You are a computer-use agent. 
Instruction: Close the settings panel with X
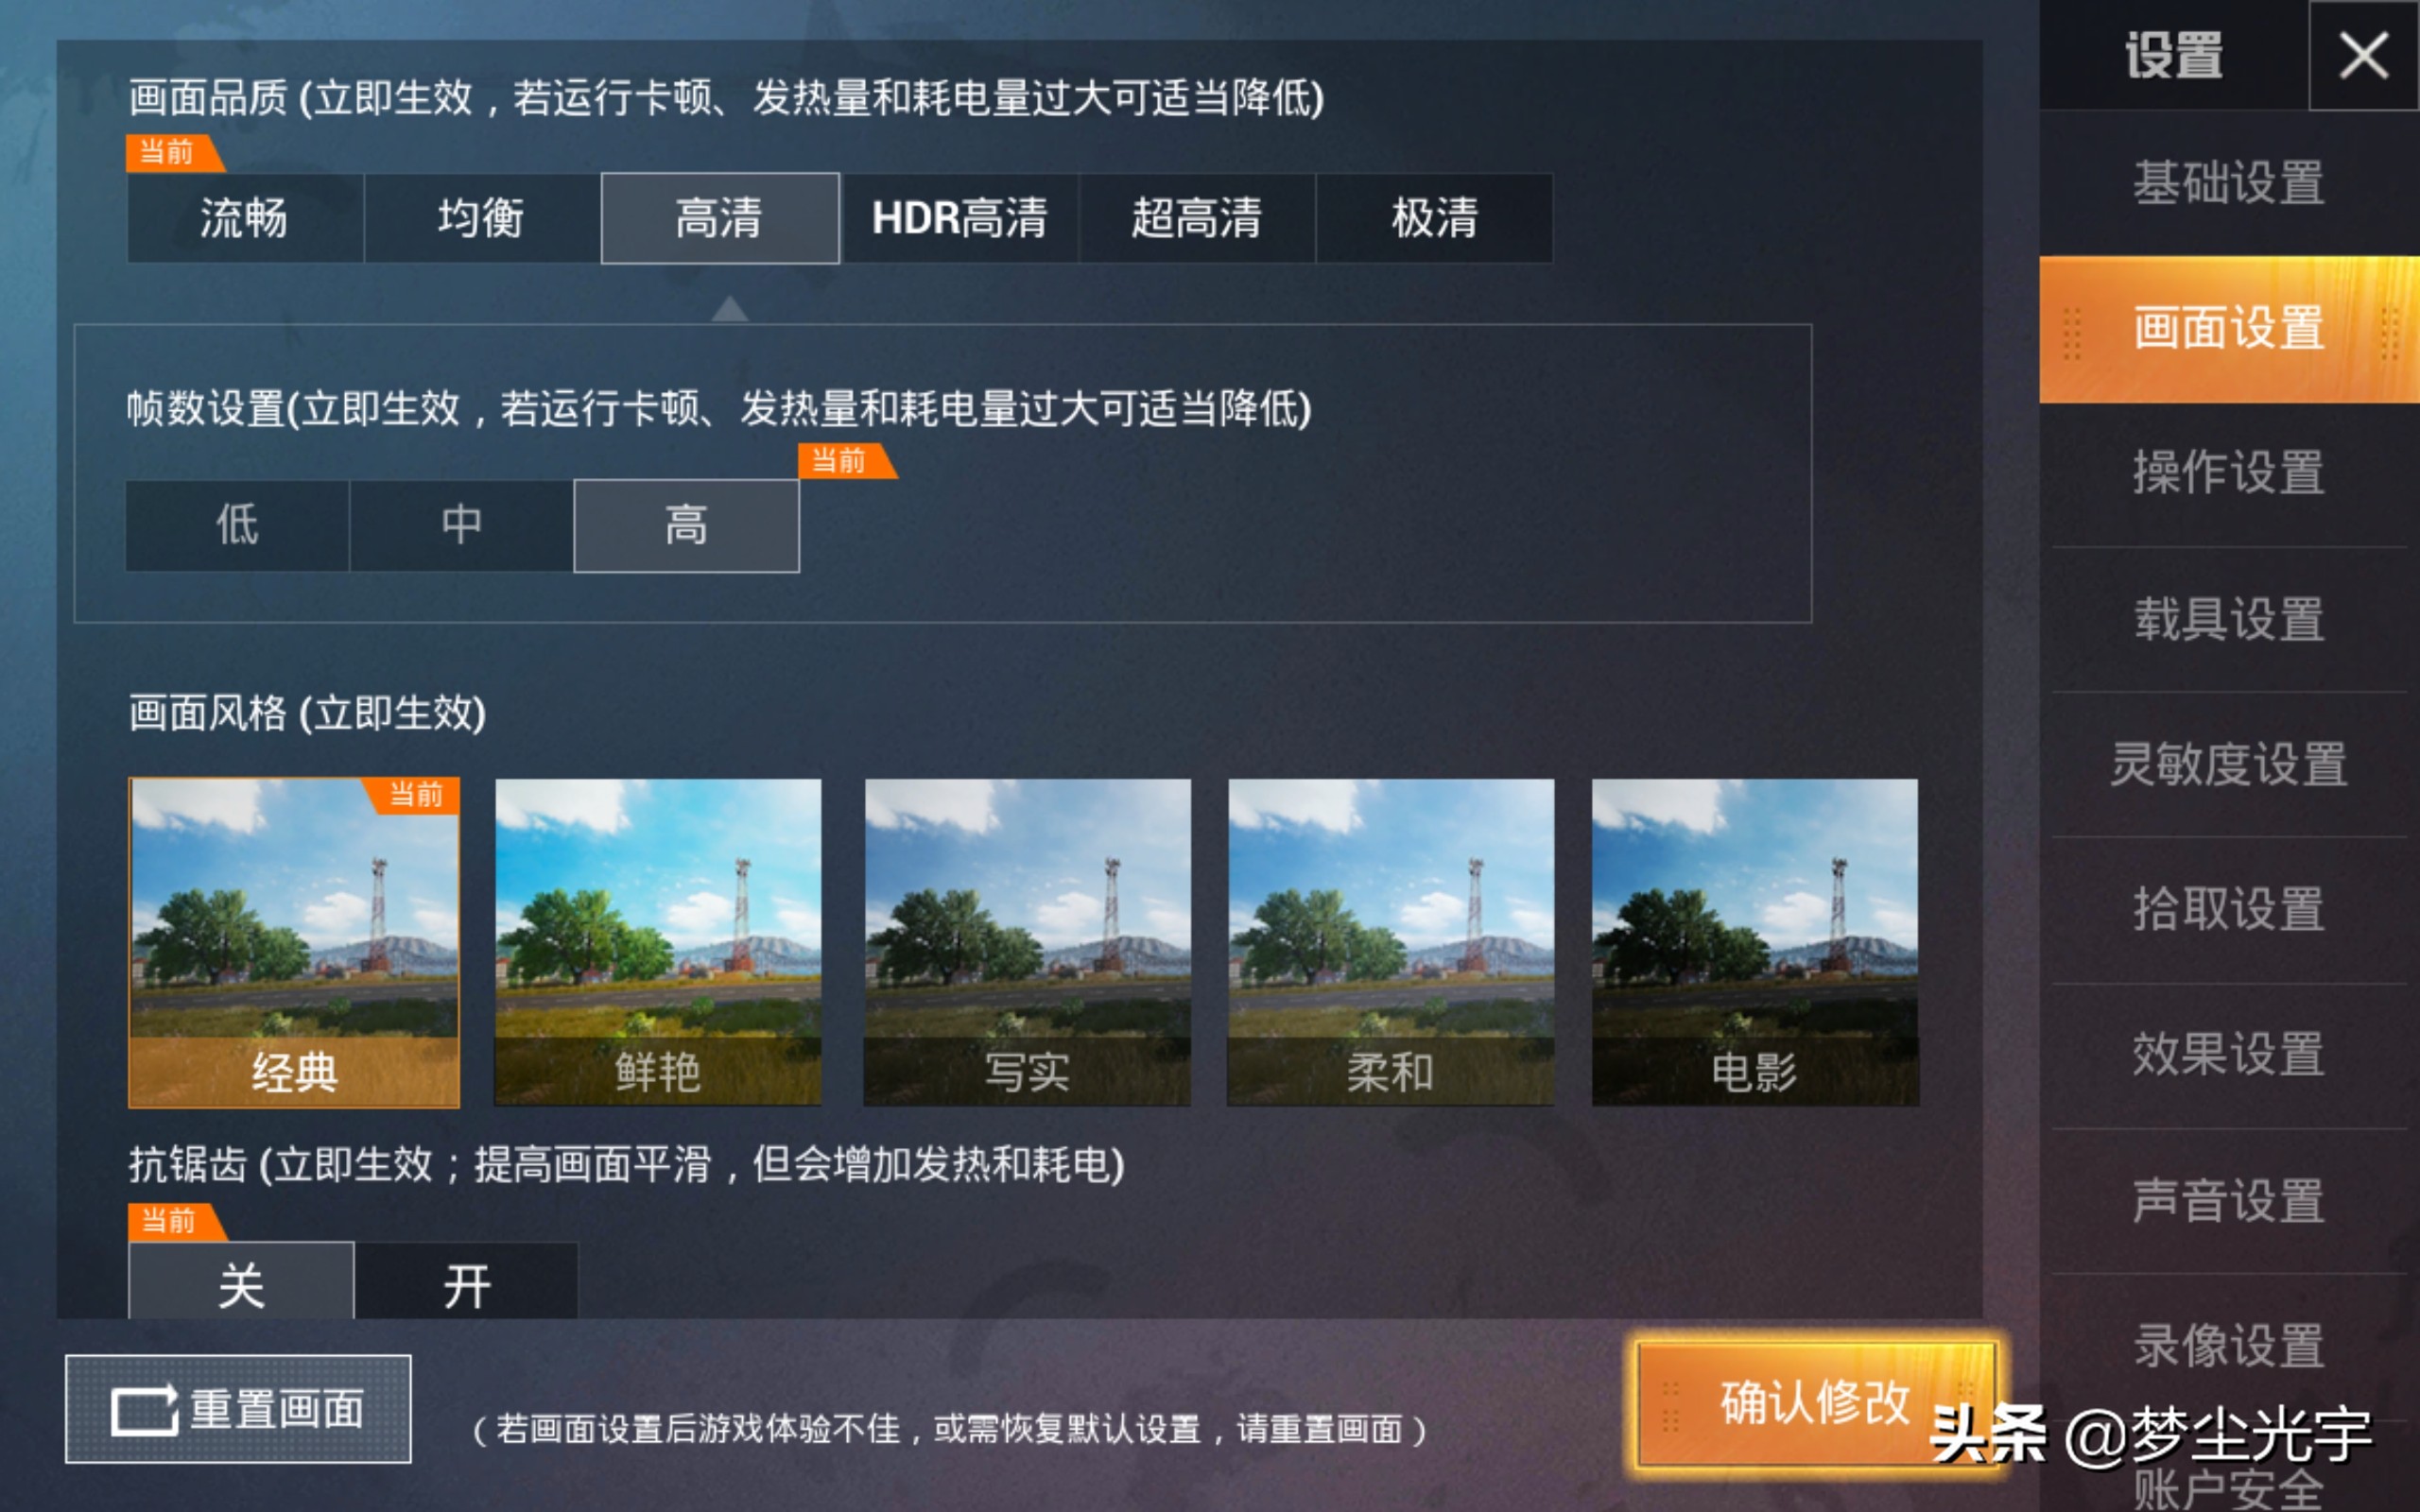click(x=2363, y=55)
